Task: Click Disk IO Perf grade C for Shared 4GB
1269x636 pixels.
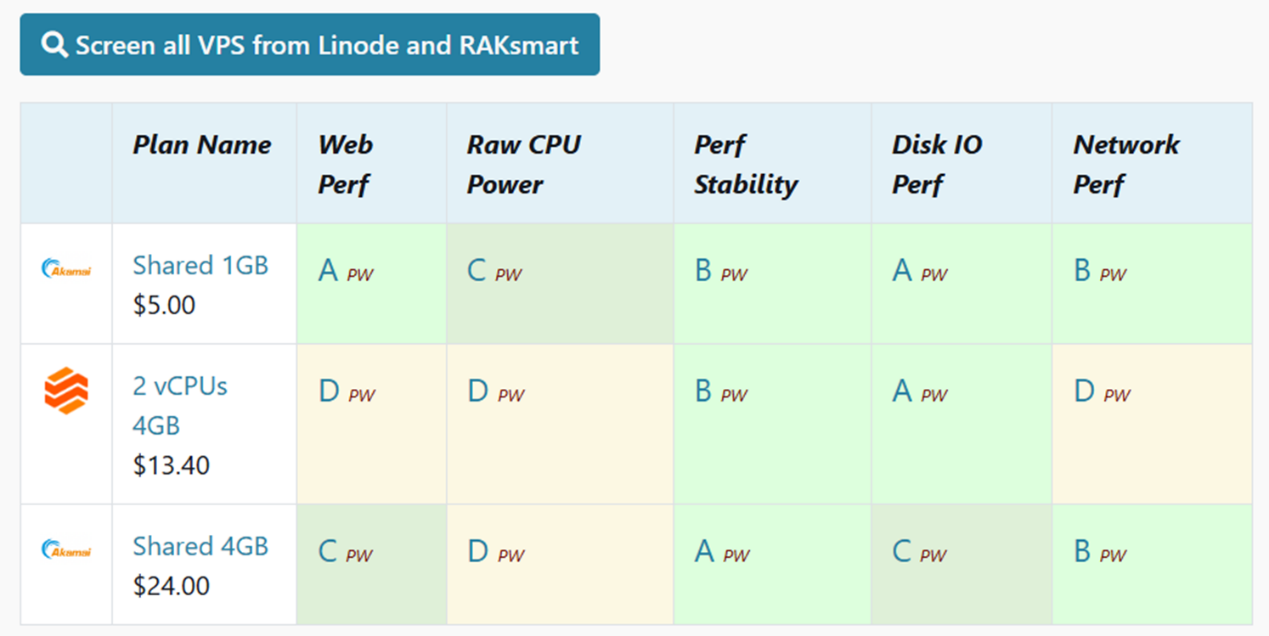Action: pos(902,551)
